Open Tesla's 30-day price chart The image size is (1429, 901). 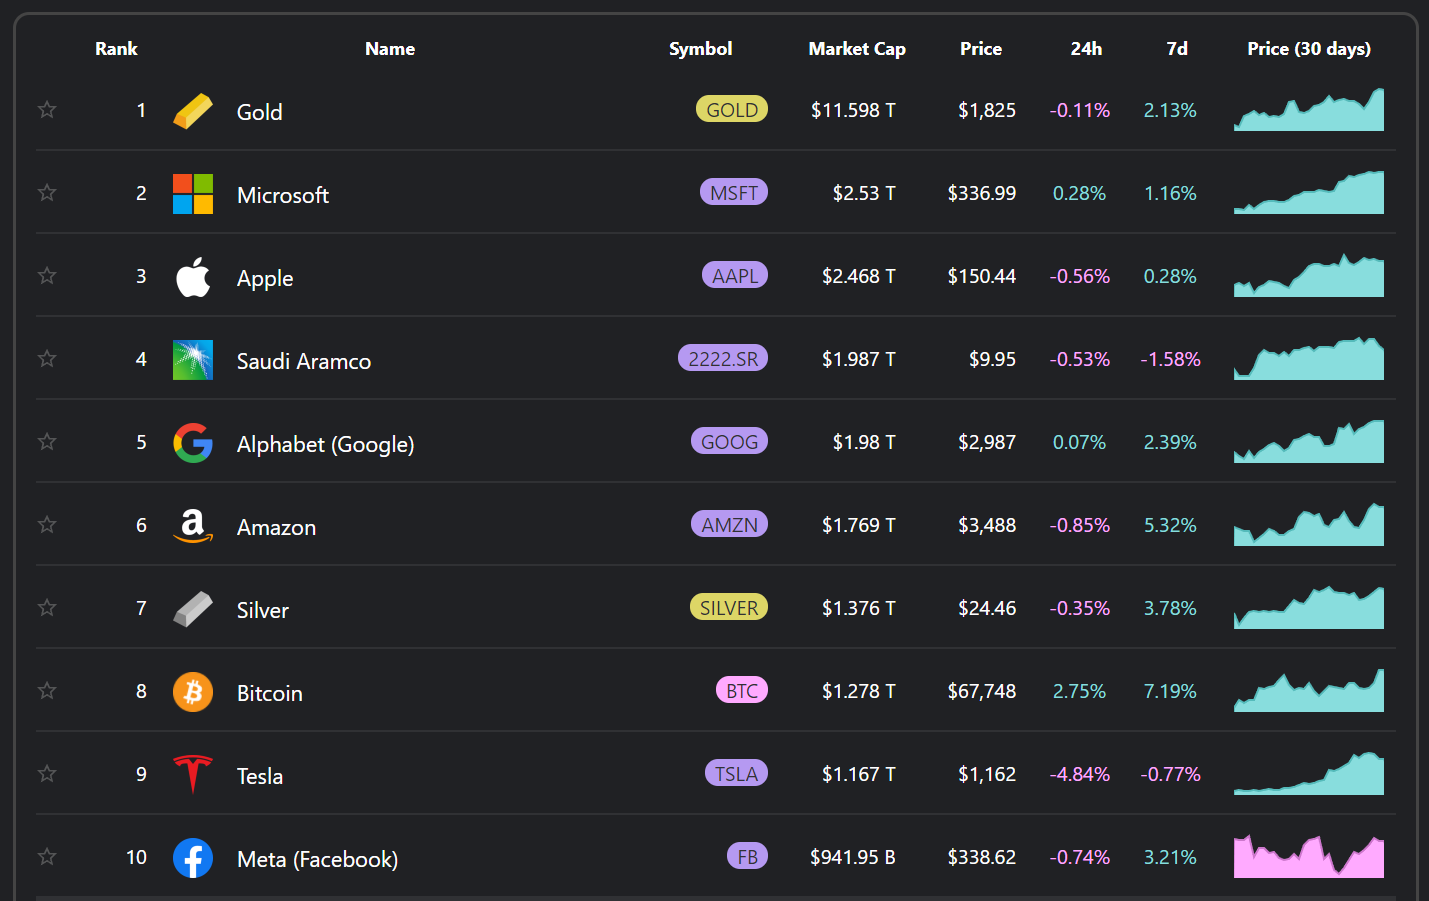tap(1308, 774)
